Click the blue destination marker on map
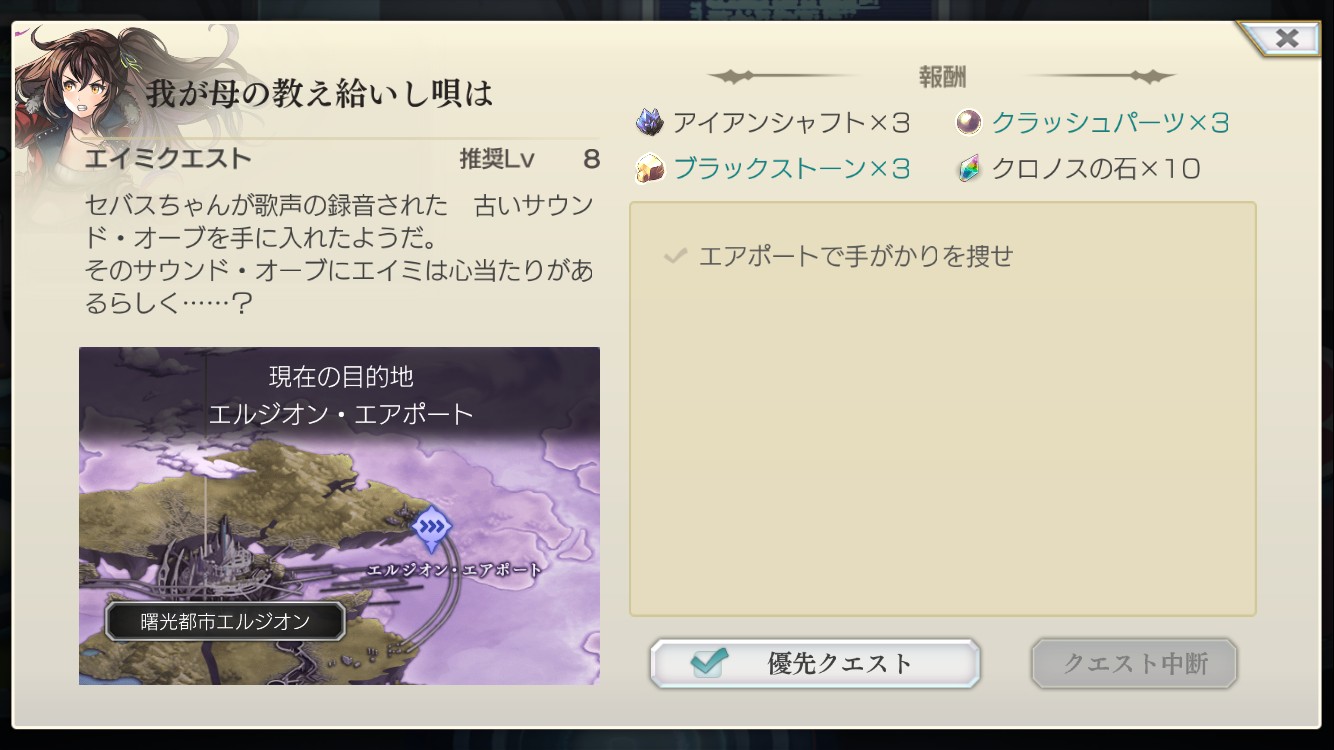 pyautogui.click(x=431, y=527)
